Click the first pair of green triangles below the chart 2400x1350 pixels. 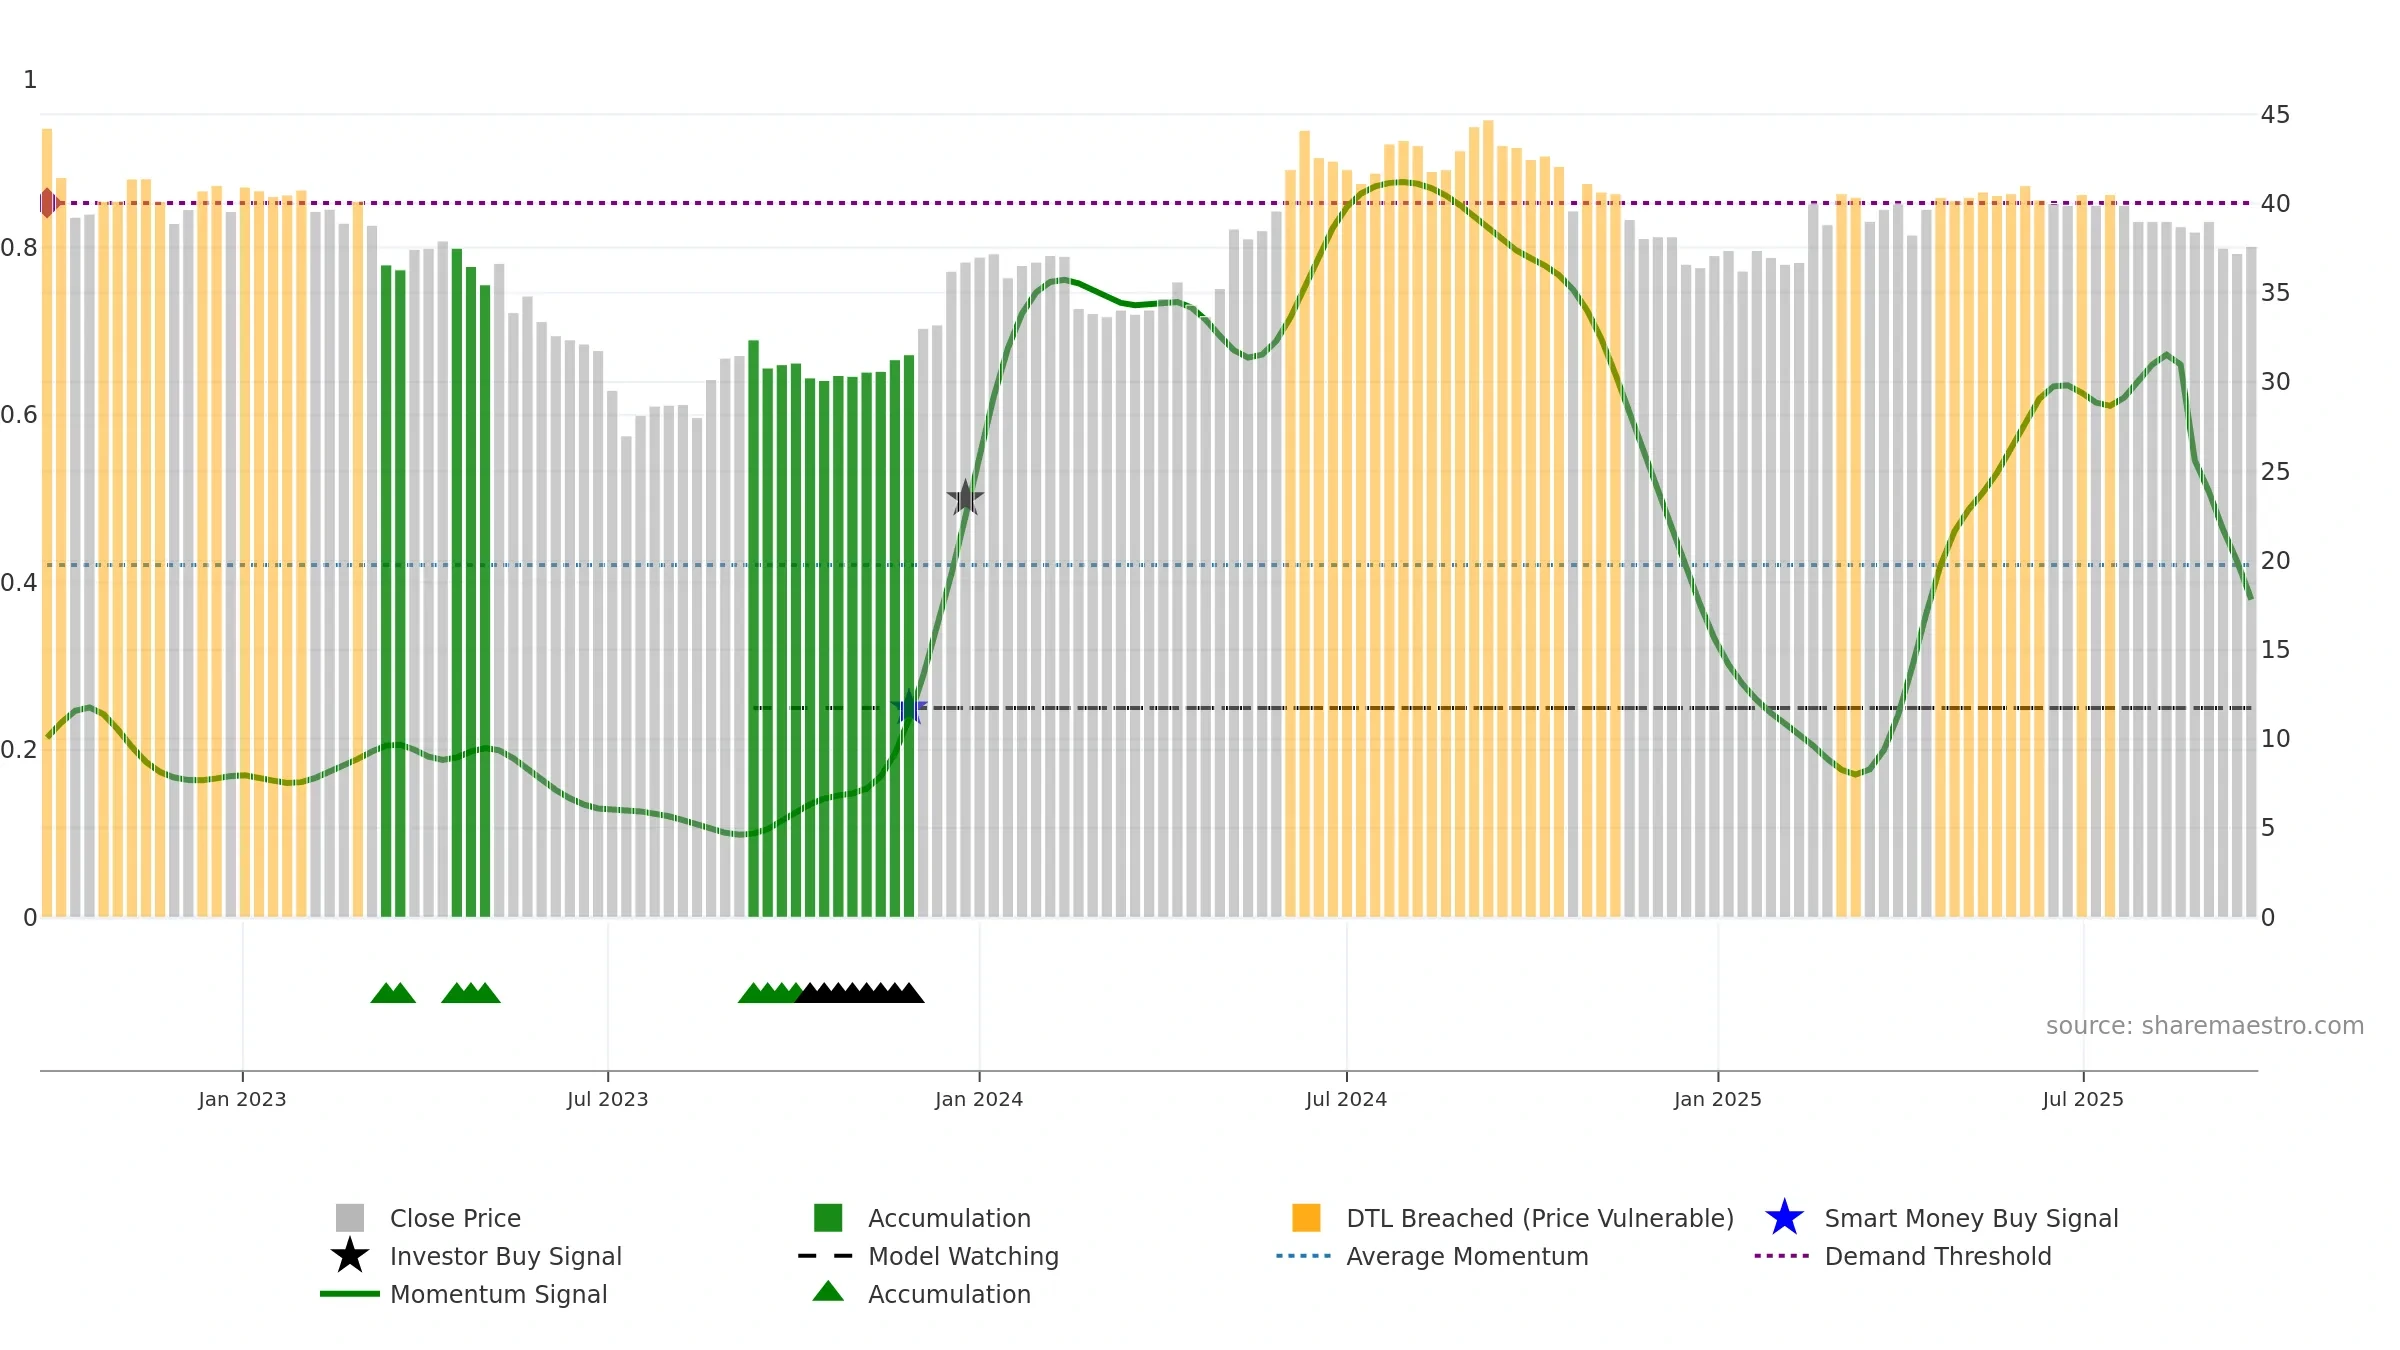click(393, 993)
